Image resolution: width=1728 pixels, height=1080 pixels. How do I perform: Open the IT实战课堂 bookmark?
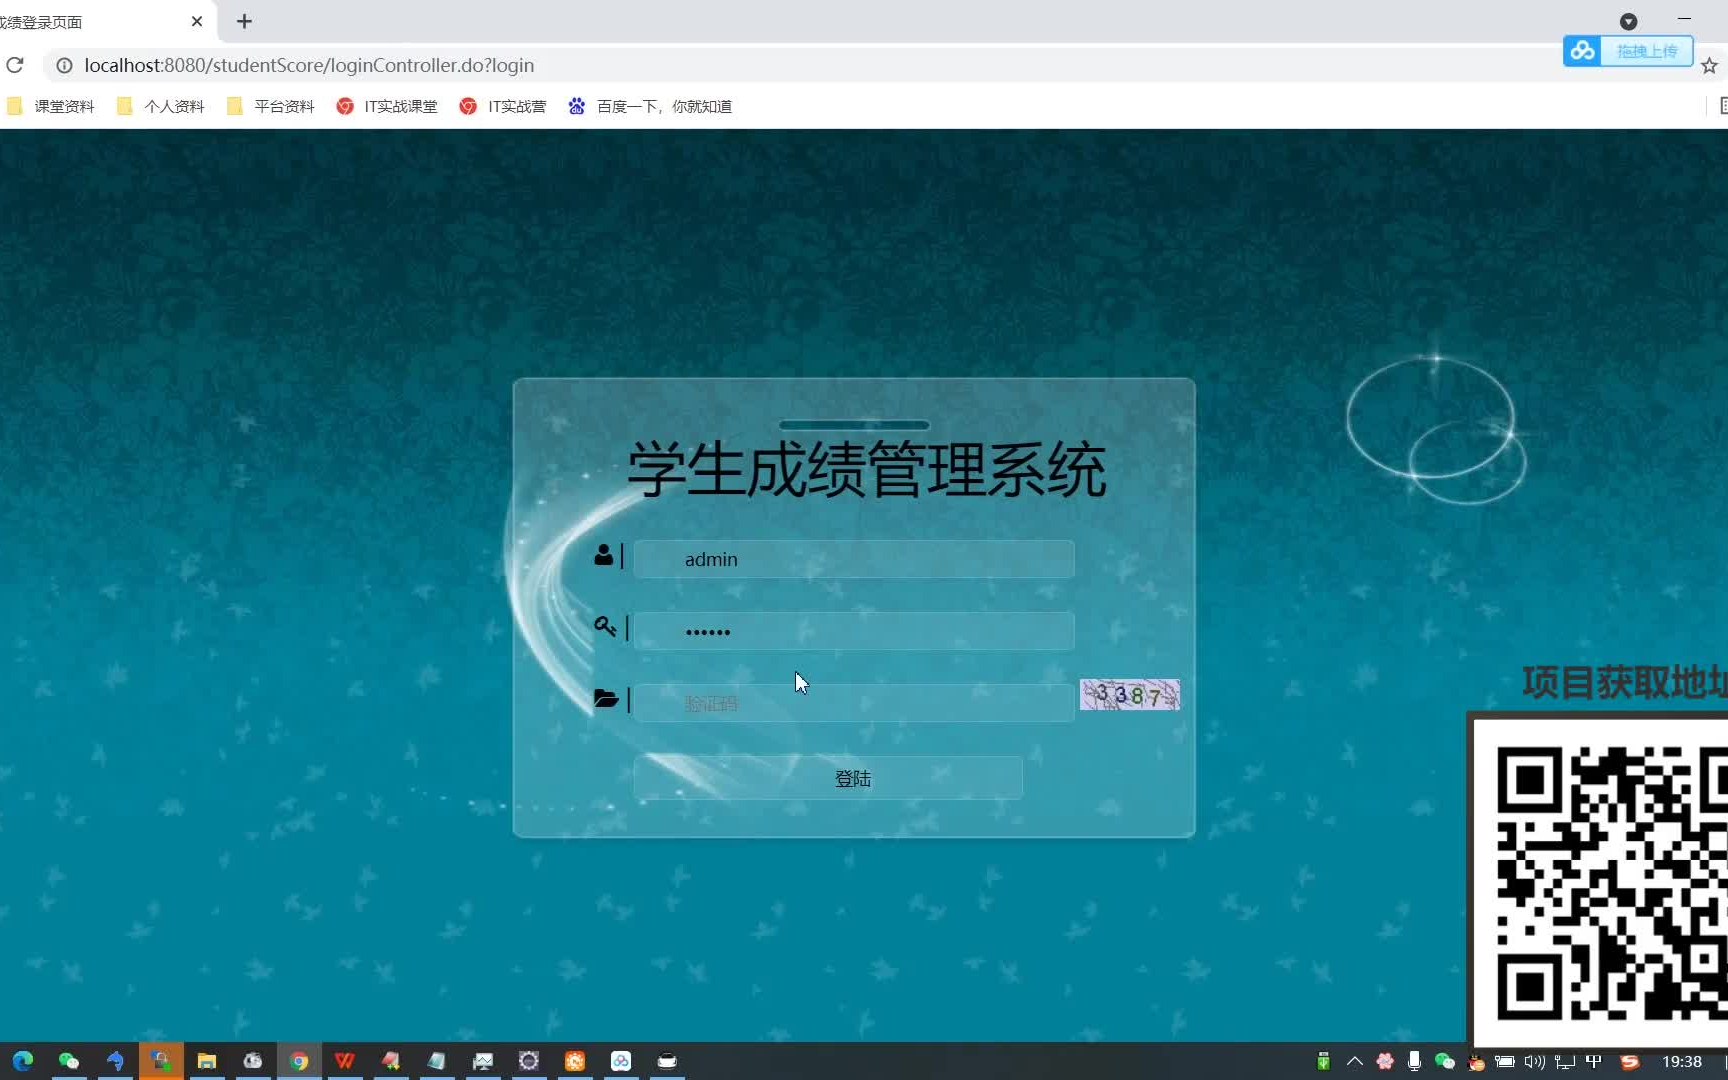coord(387,106)
